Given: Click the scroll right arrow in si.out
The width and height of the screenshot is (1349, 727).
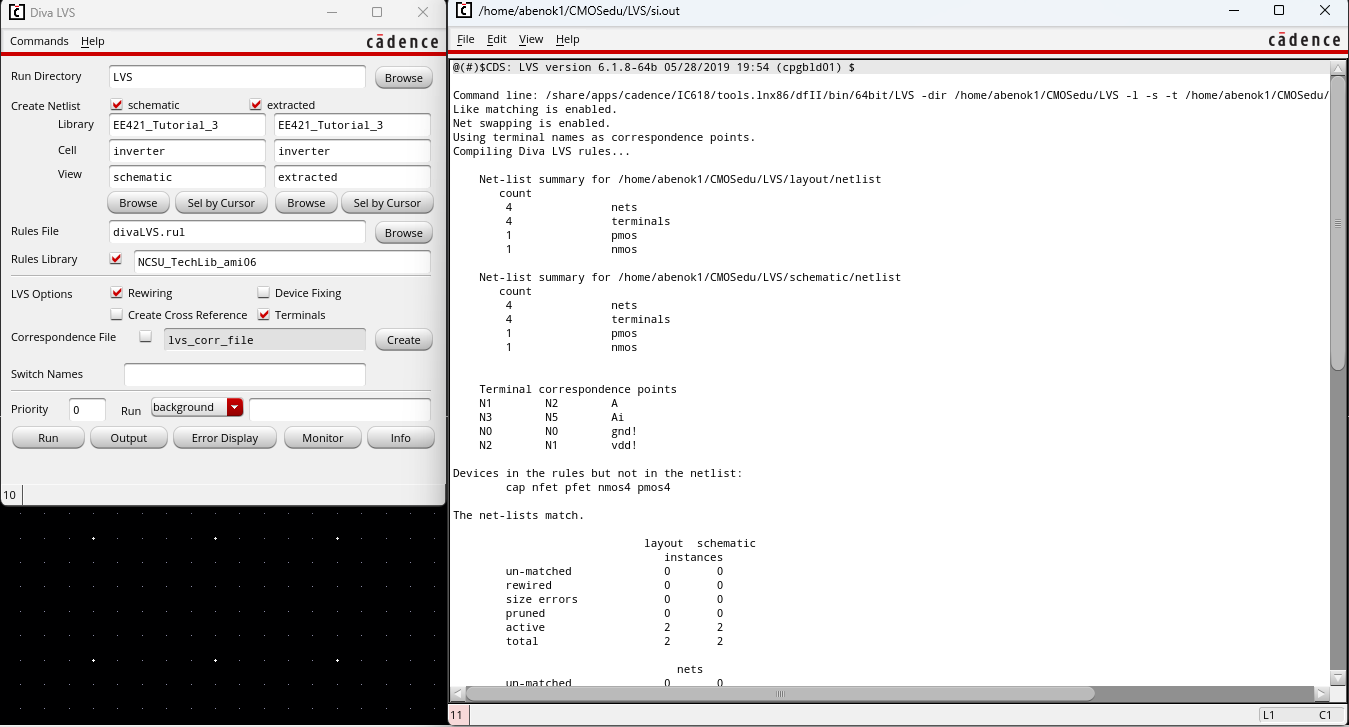Looking at the screenshot, I should [1322, 693].
